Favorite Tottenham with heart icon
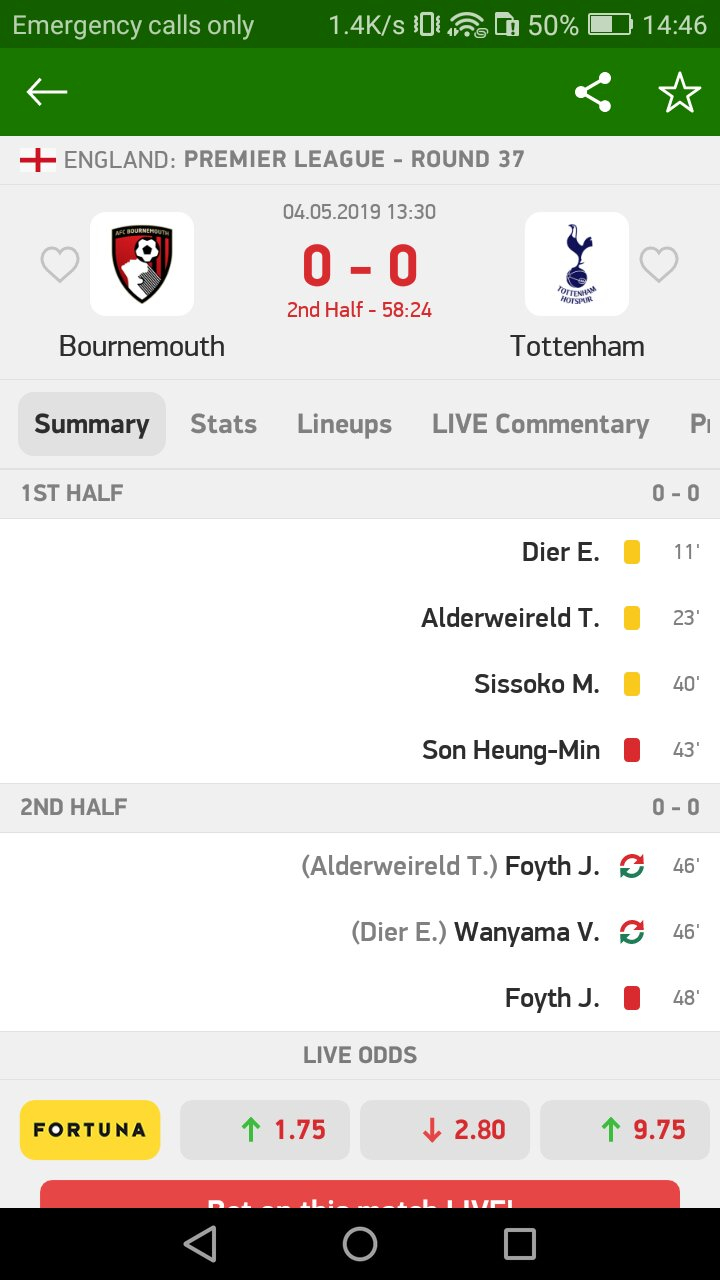The height and width of the screenshot is (1280, 720). (x=659, y=265)
